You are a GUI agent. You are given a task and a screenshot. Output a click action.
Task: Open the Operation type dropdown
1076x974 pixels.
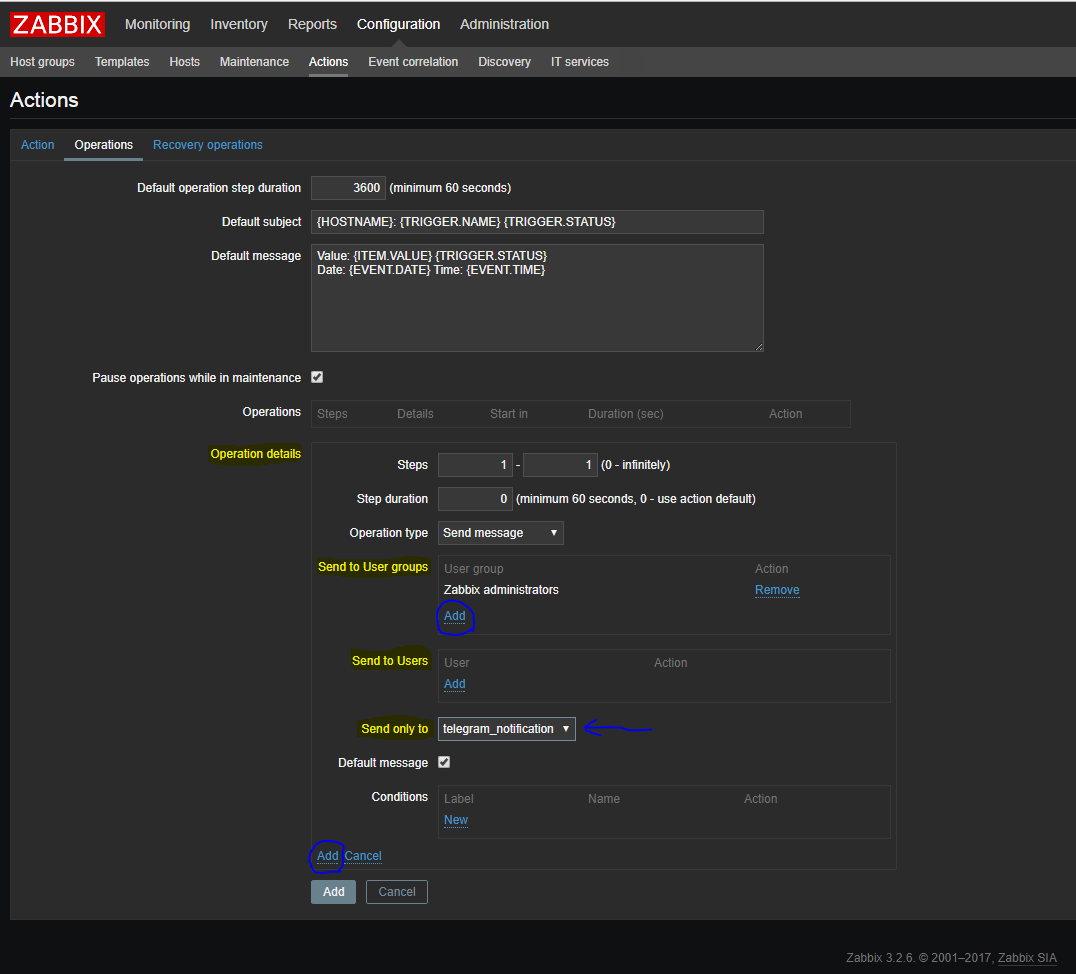[500, 533]
